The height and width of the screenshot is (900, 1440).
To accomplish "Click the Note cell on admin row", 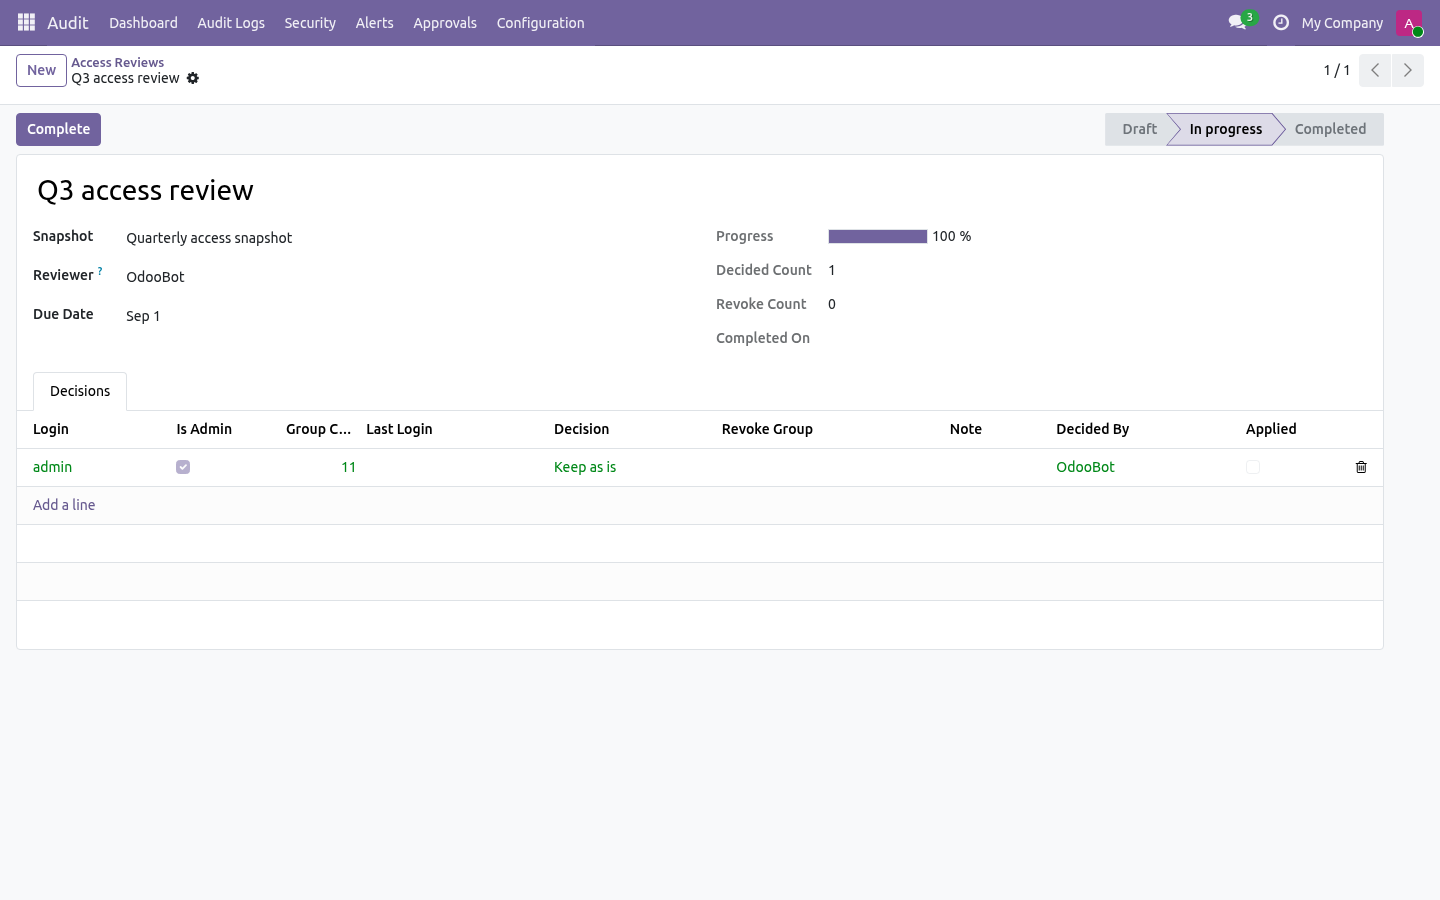I will tap(995, 467).
